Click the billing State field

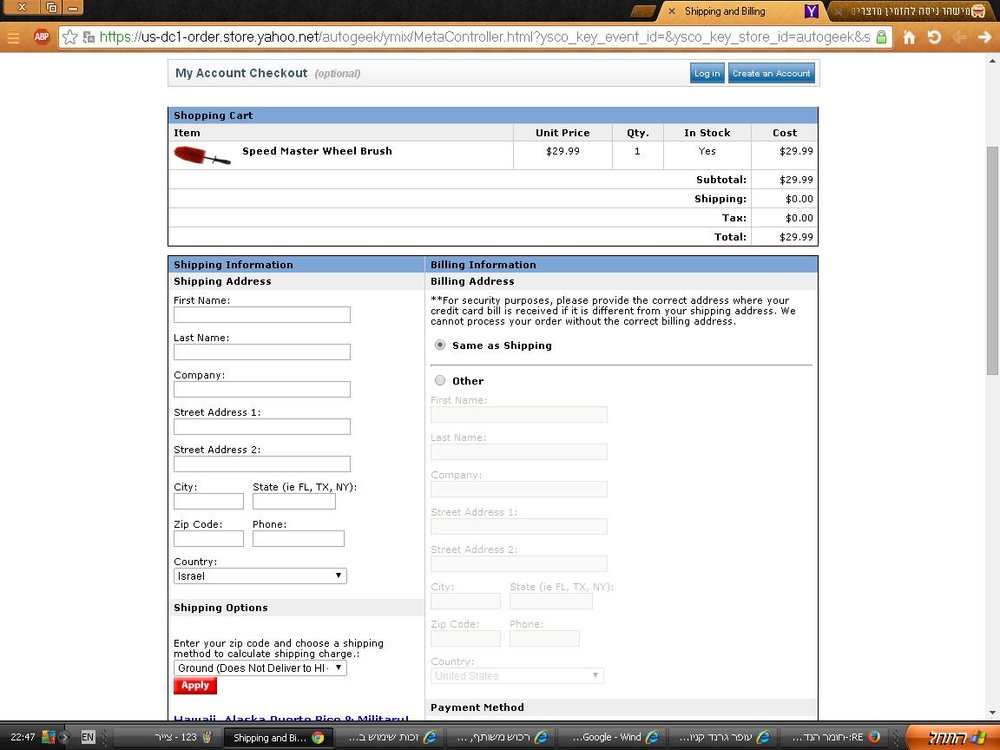pos(551,601)
